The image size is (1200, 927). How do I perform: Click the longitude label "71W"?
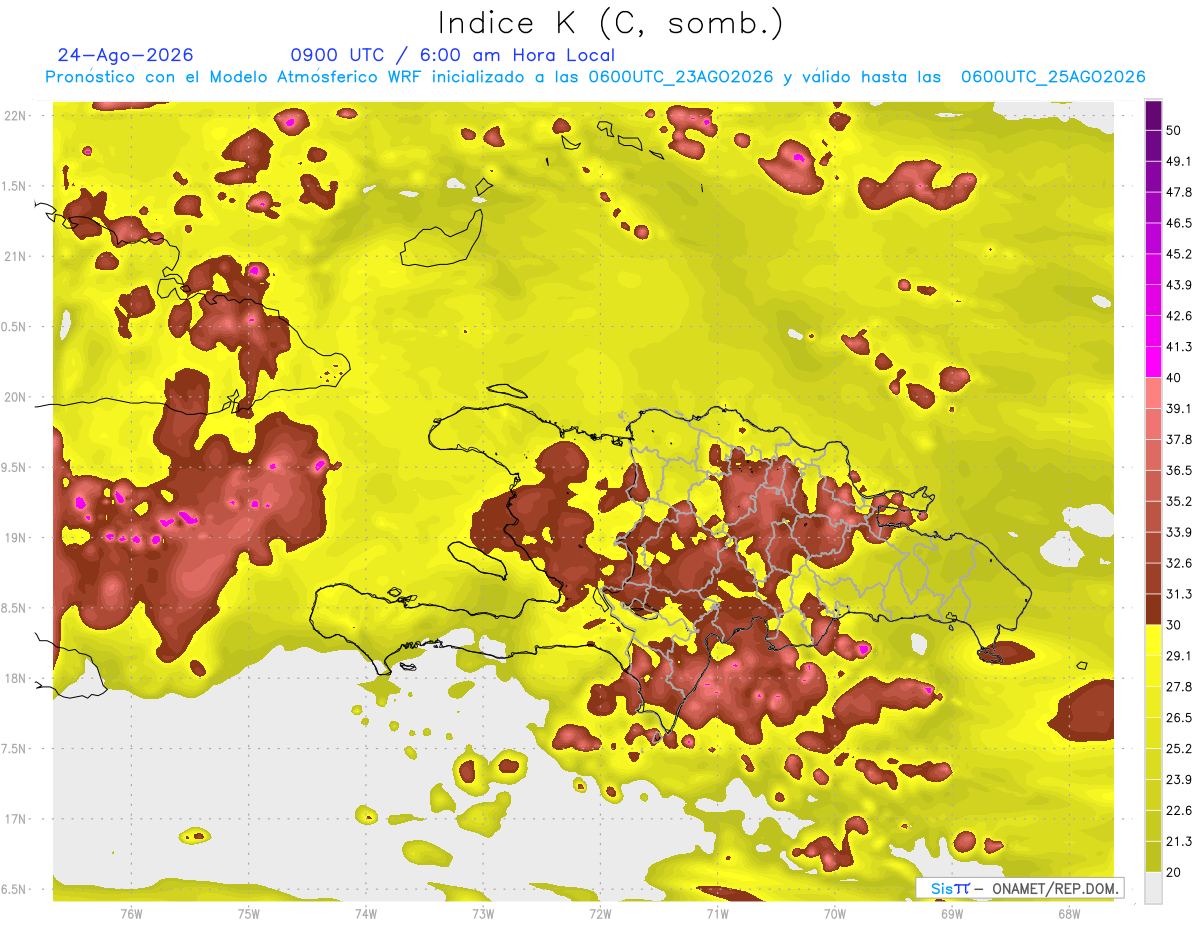(x=717, y=913)
